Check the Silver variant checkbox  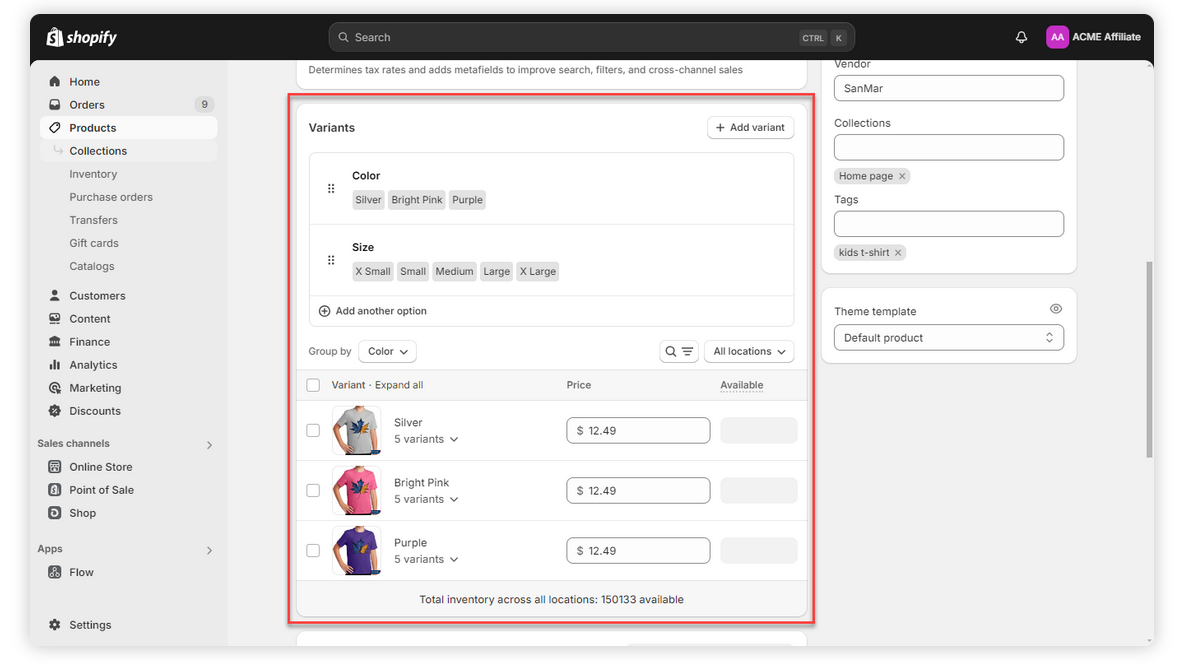coord(313,431)
